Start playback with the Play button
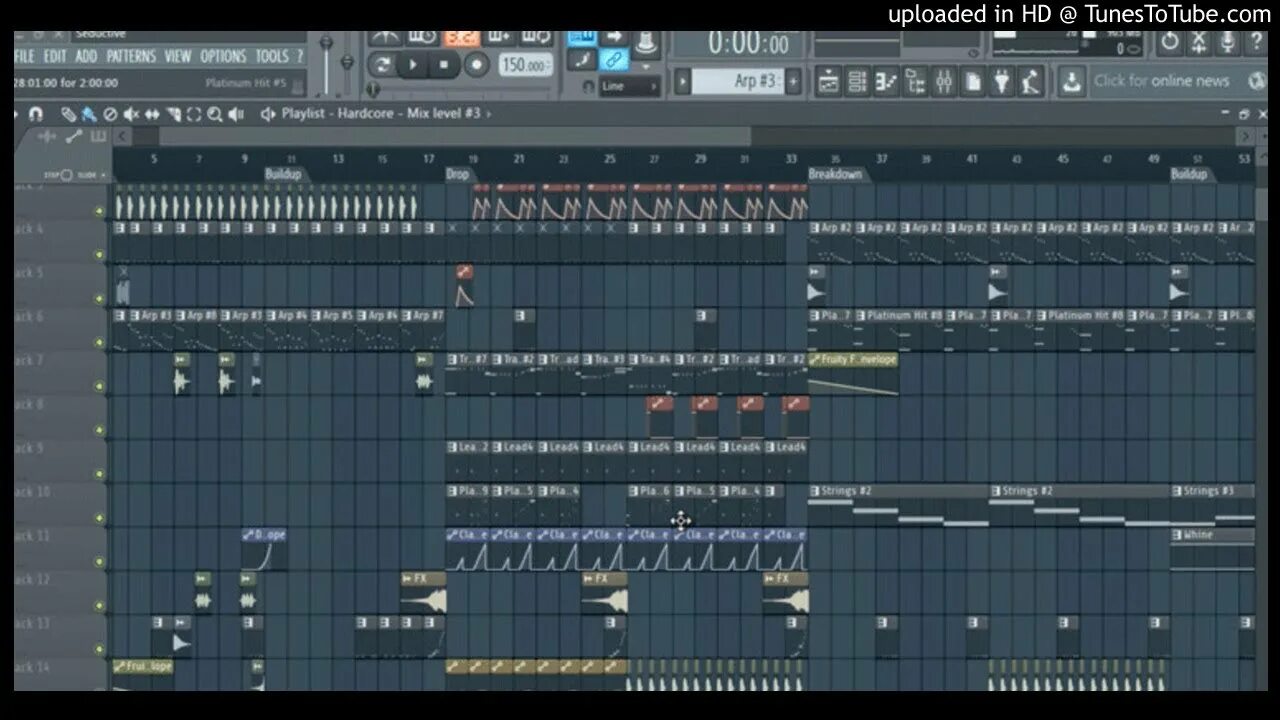The width and height of the screenshot is (1280, 720). (413, 65)
